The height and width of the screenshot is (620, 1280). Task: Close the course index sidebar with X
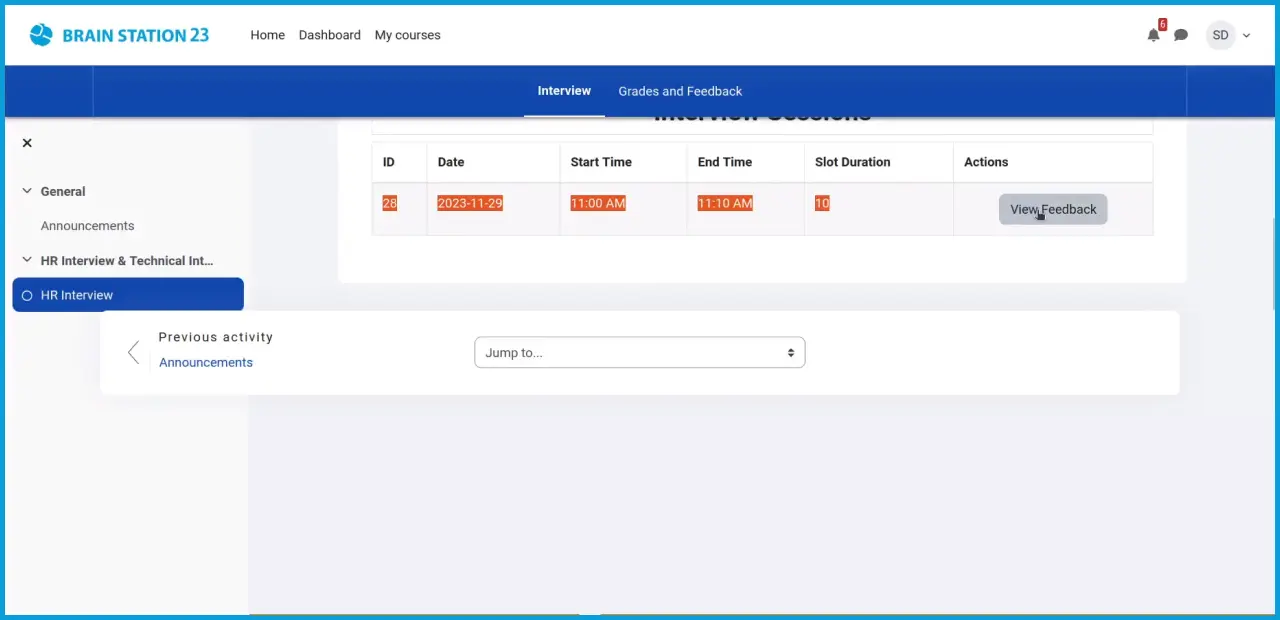click(27, 142)
